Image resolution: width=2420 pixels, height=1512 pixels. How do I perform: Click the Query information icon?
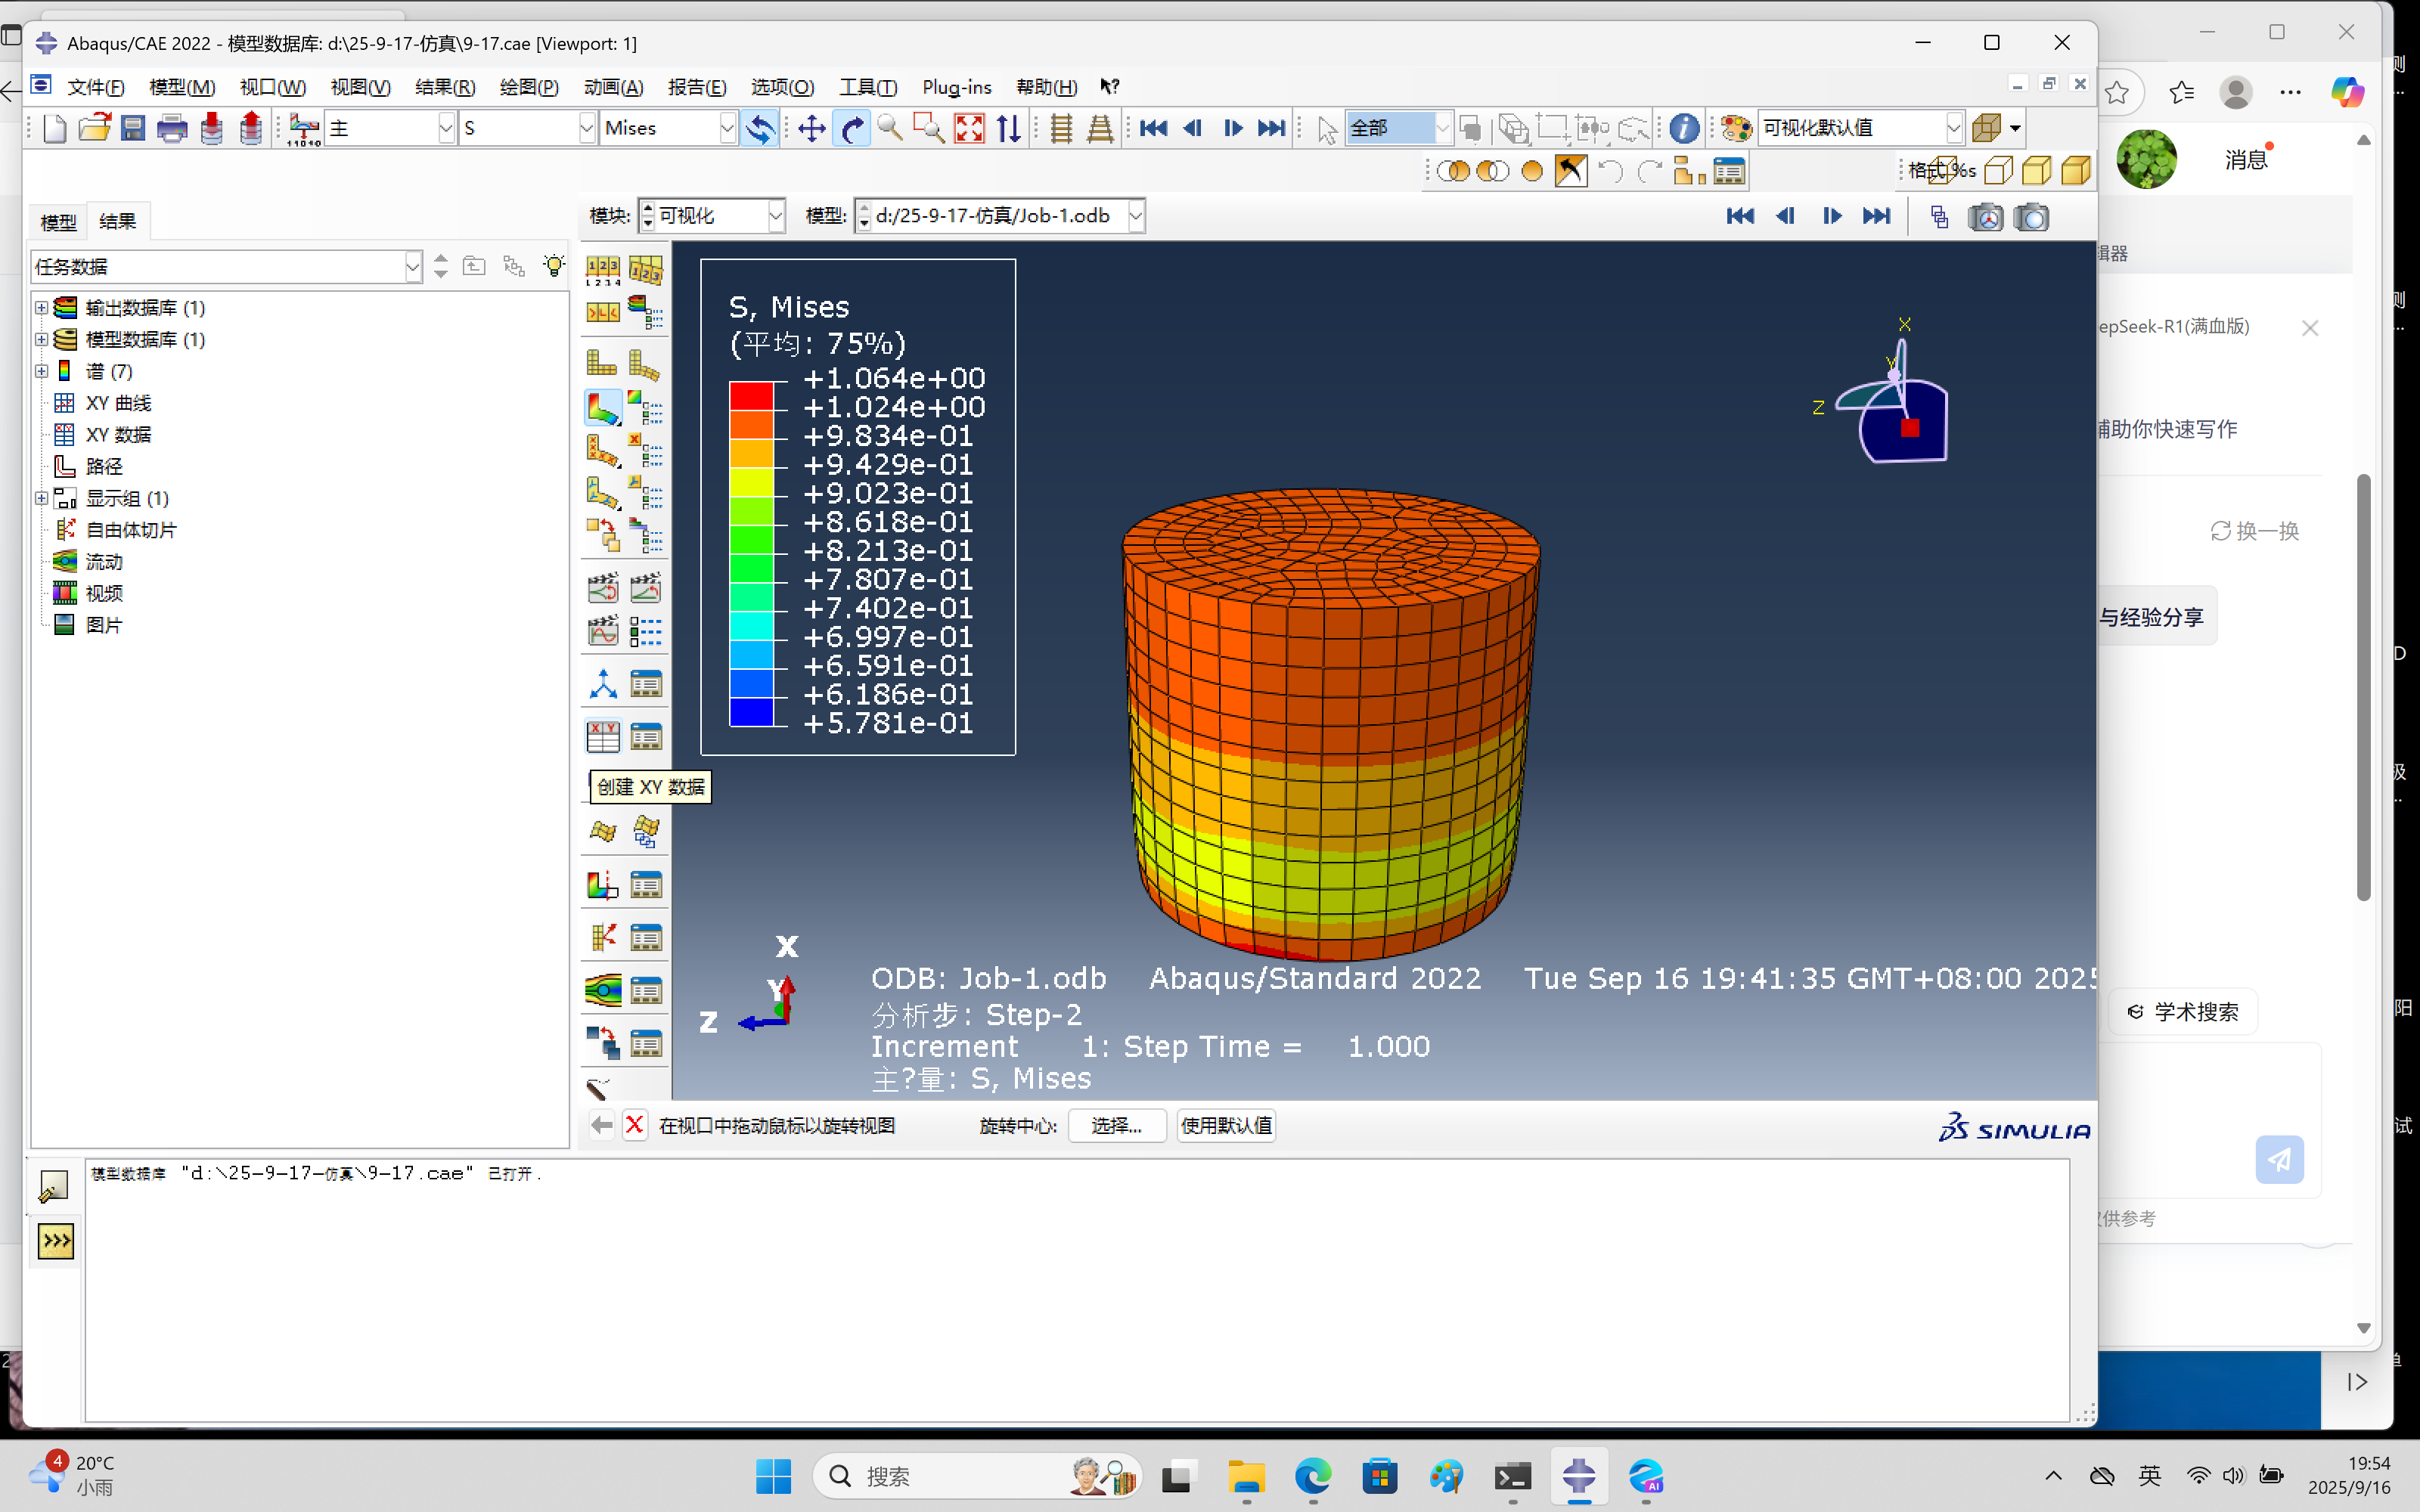tap(1684, 128)
